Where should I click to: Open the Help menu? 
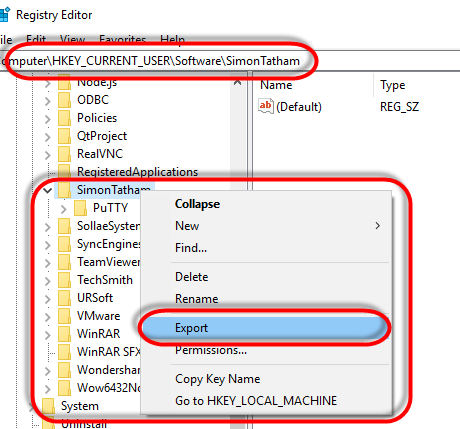pyautogui.click(x=172, y=40)
